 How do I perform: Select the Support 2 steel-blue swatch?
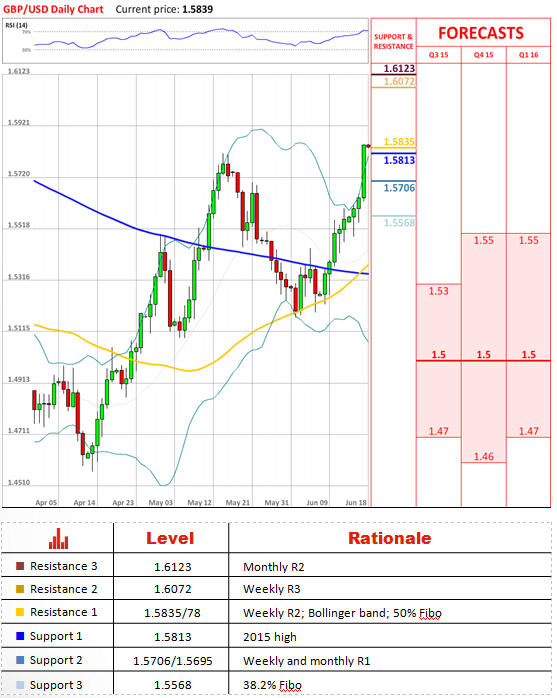pos(20,660)
